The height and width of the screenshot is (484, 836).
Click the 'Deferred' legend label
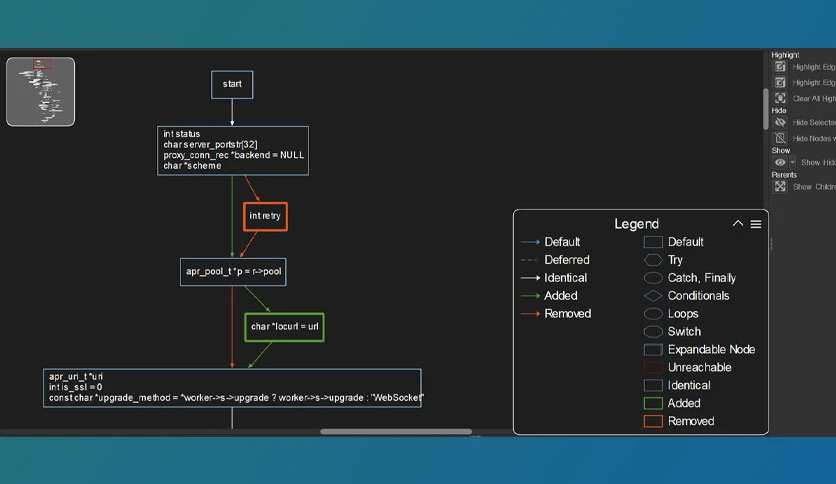567,260
